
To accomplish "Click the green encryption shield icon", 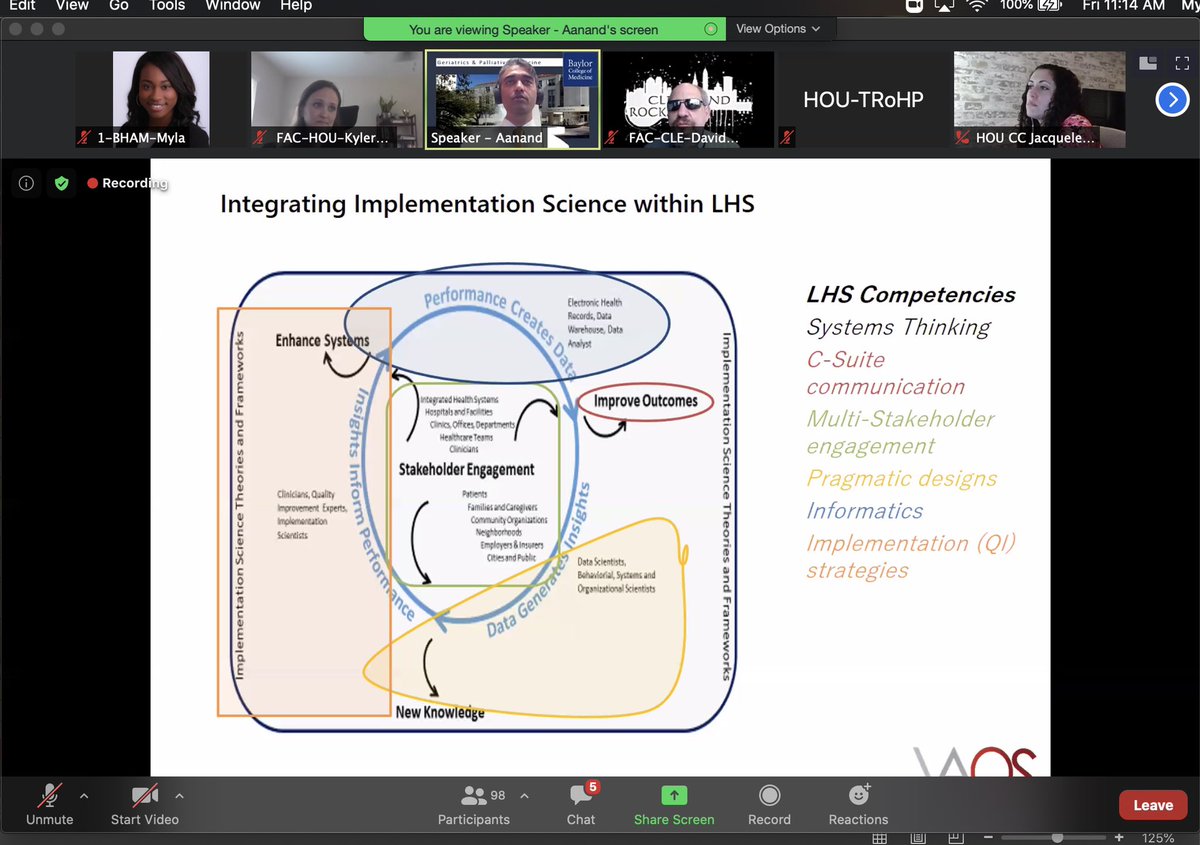I will (61, 183).
